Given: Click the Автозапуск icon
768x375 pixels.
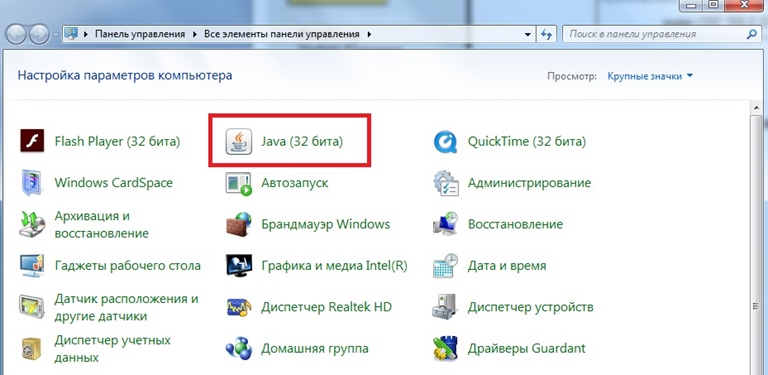Looking at the screenshot, I should (239, 184).
